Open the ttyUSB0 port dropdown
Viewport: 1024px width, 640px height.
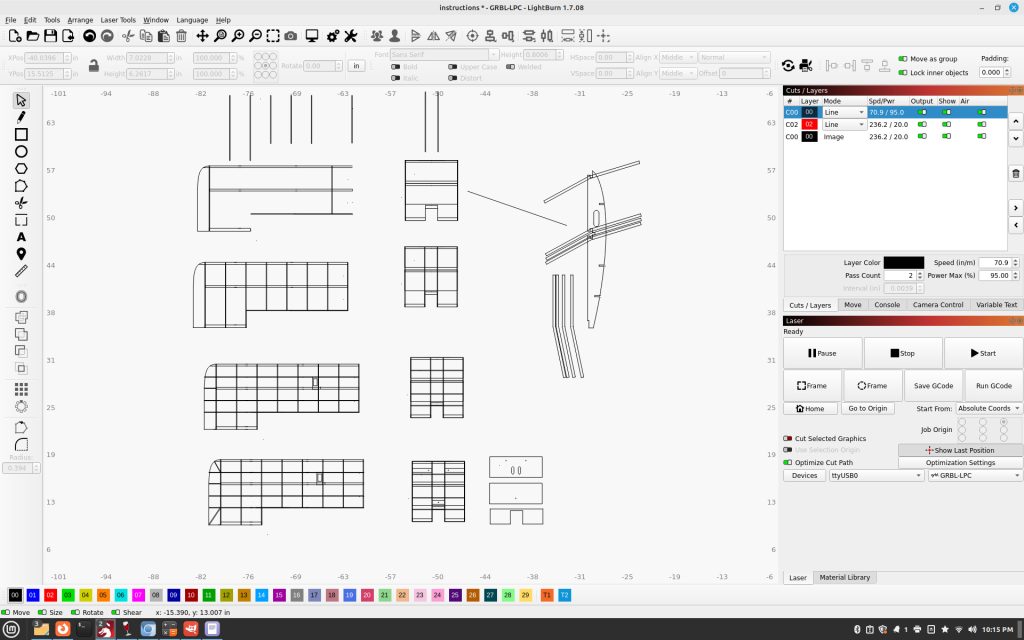(876, 476)
